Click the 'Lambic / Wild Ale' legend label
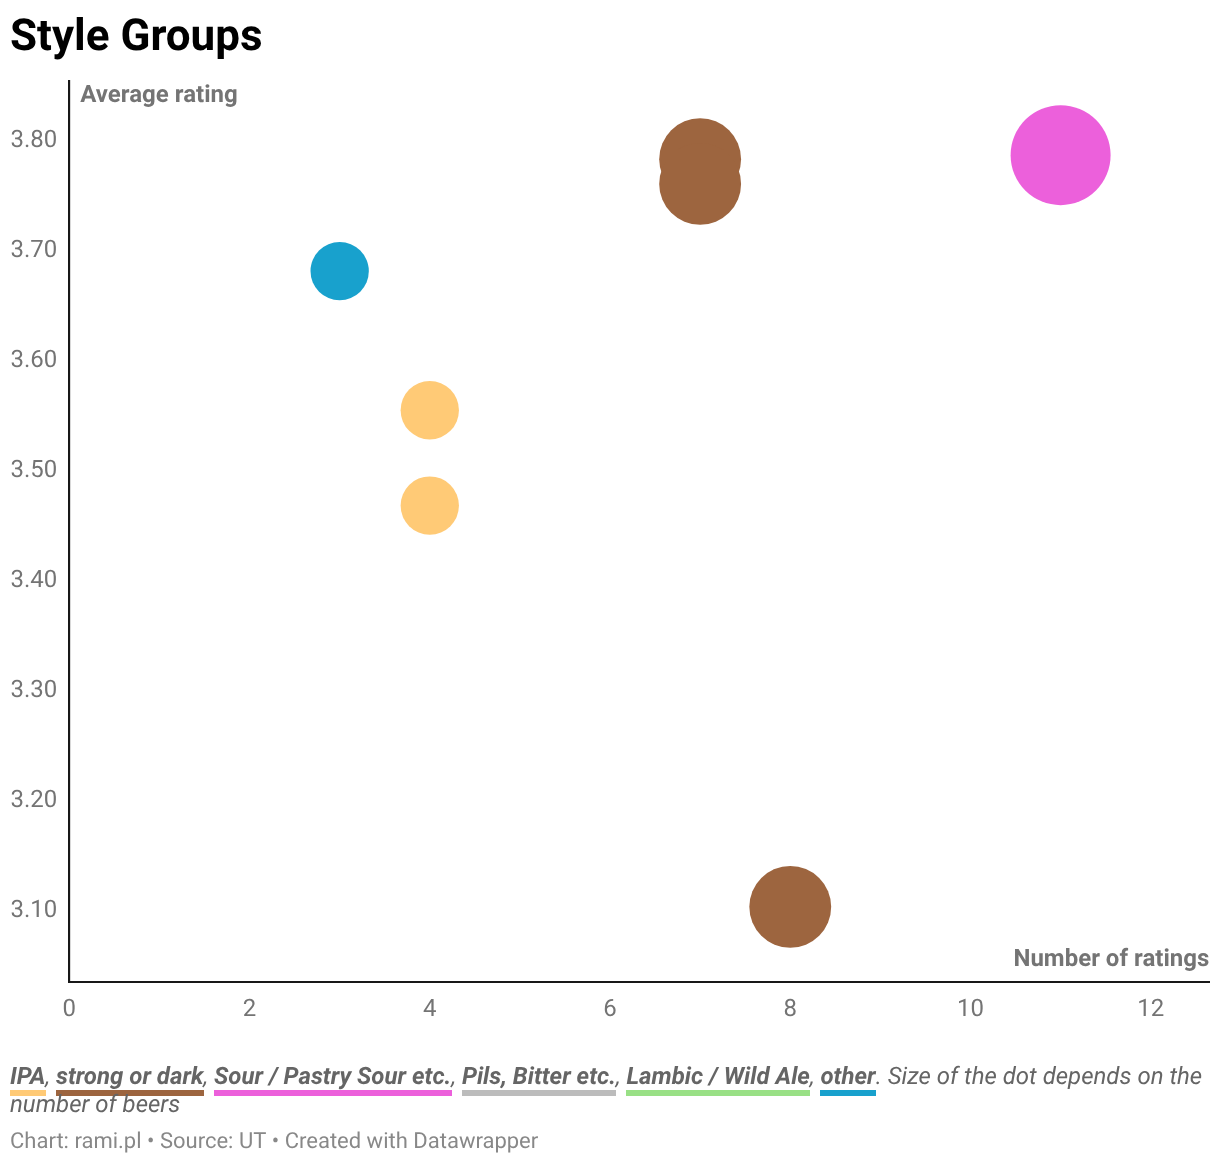Screen dimensions: 1220x1164 pos(717,1076)
